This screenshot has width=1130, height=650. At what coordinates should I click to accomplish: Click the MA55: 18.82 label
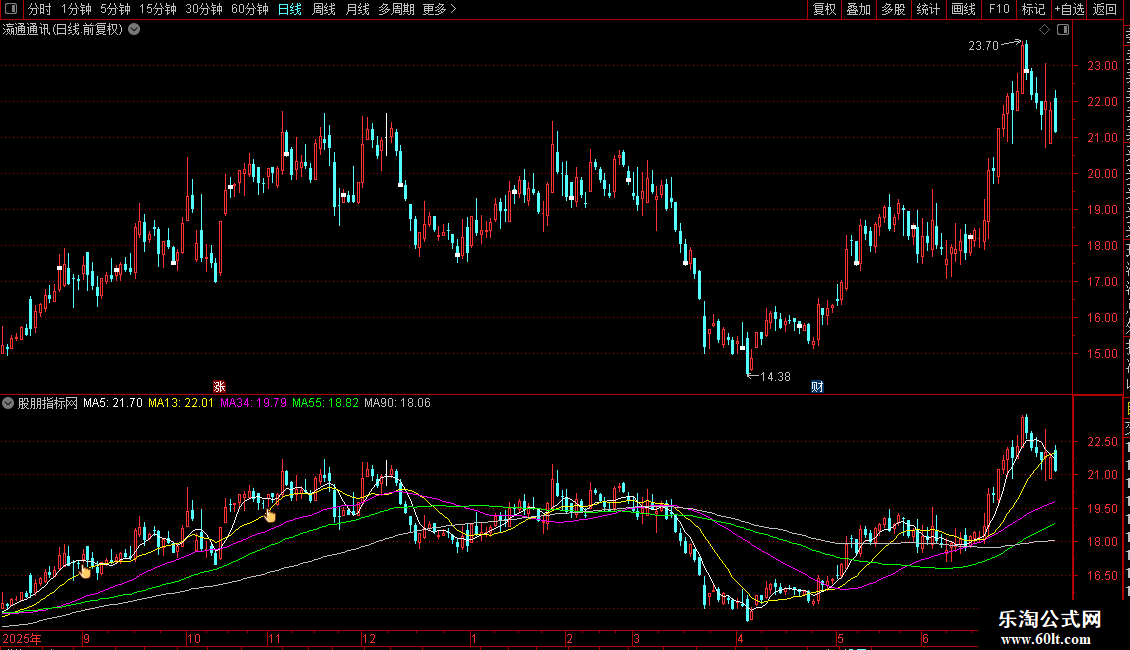tap(325, 403)
